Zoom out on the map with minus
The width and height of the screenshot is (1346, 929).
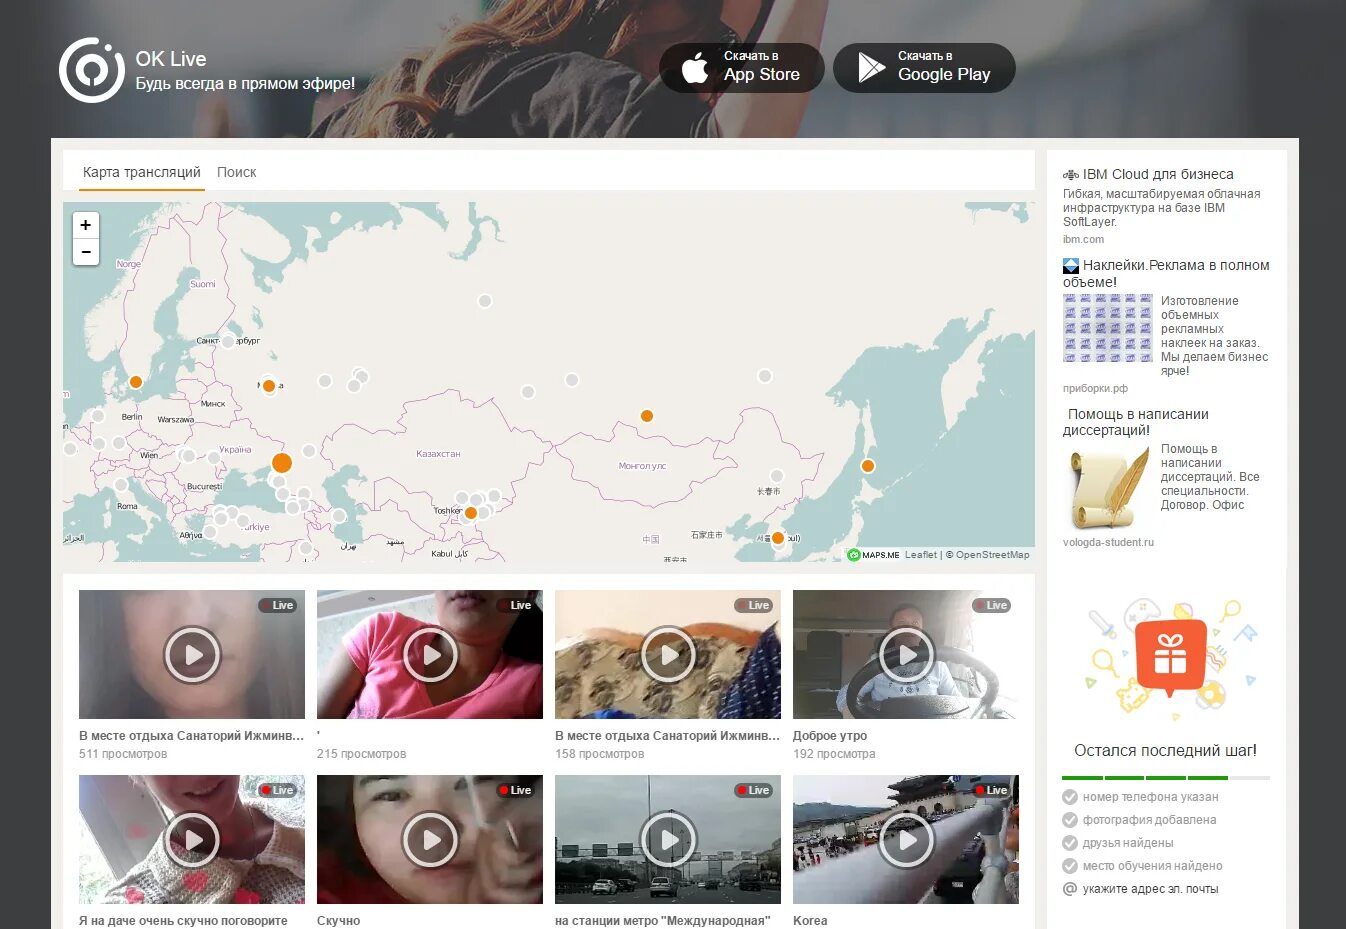pos(86,252)
